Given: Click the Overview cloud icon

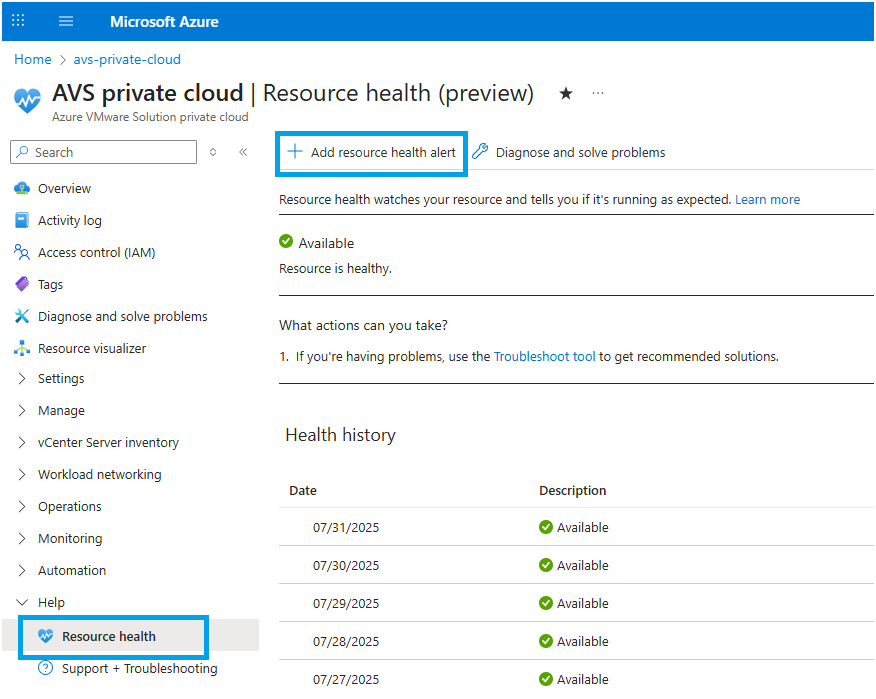Looking at the screenshot, I should [x=22, y=188].
